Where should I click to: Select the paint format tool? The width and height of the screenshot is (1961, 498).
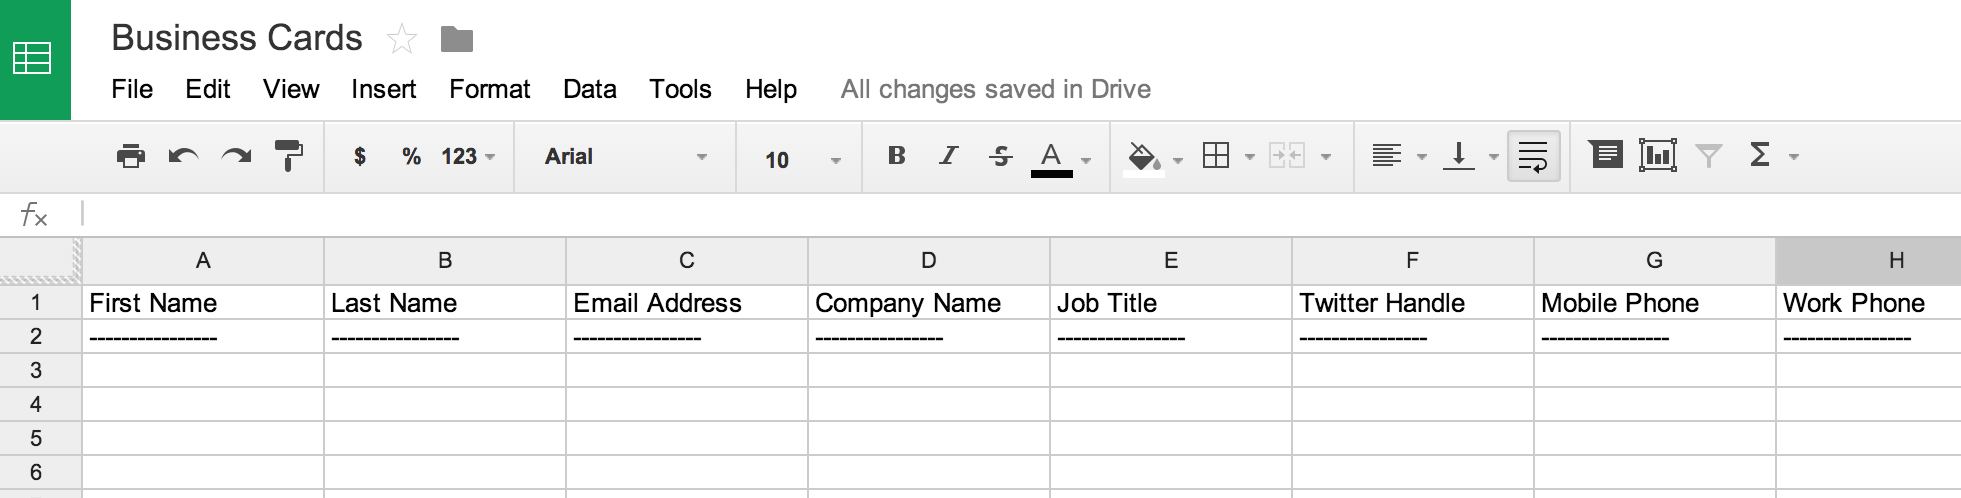(x=289, y=156)
